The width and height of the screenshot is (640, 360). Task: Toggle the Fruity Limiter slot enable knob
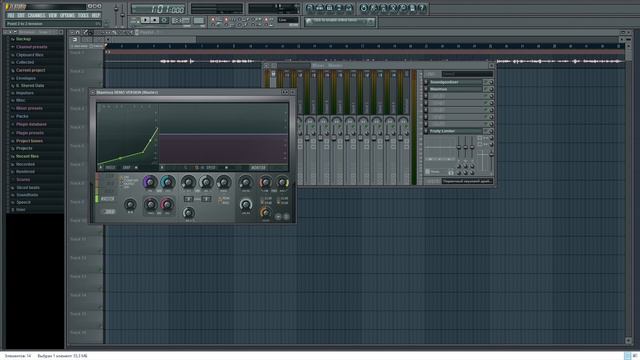click(x=491, y=131)
